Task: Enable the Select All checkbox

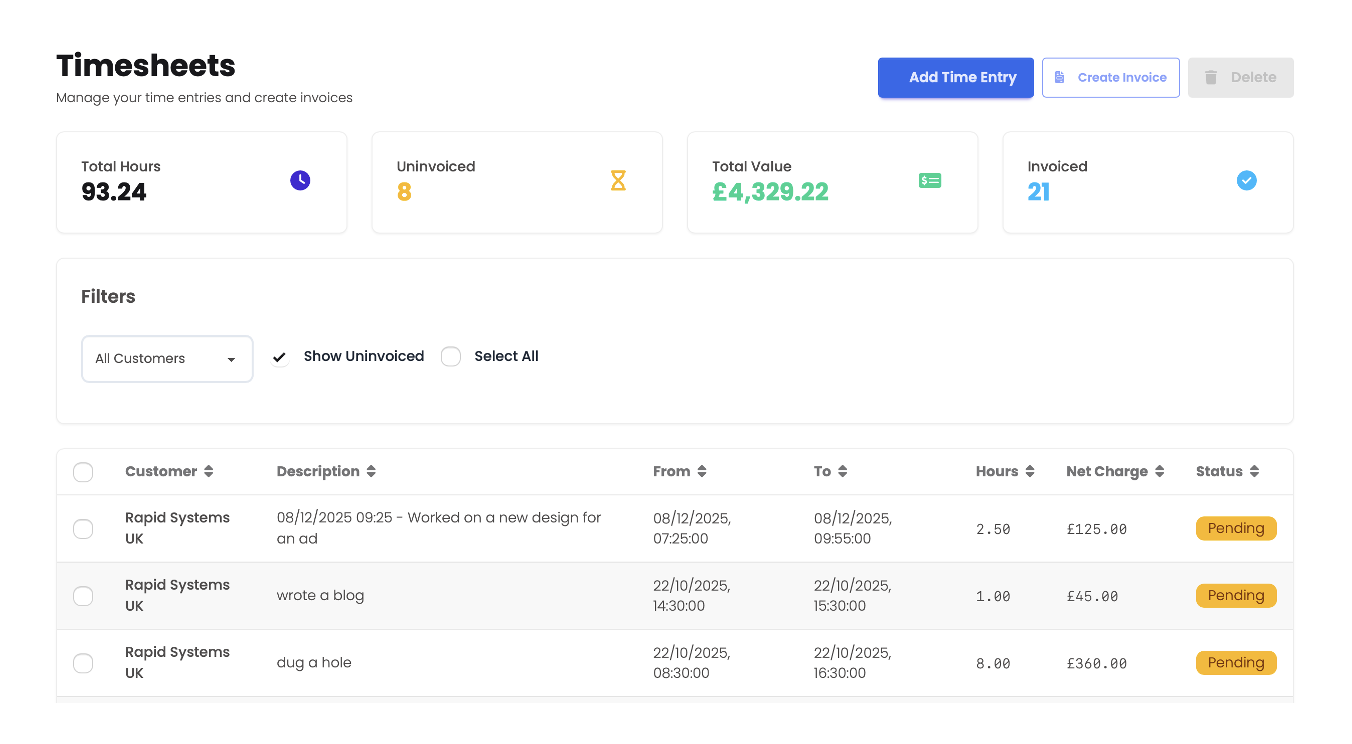Action: [451, 357]
